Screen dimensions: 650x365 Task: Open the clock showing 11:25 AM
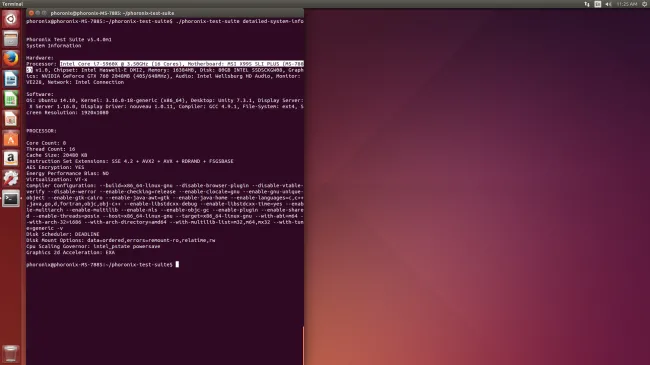[627, 4]
